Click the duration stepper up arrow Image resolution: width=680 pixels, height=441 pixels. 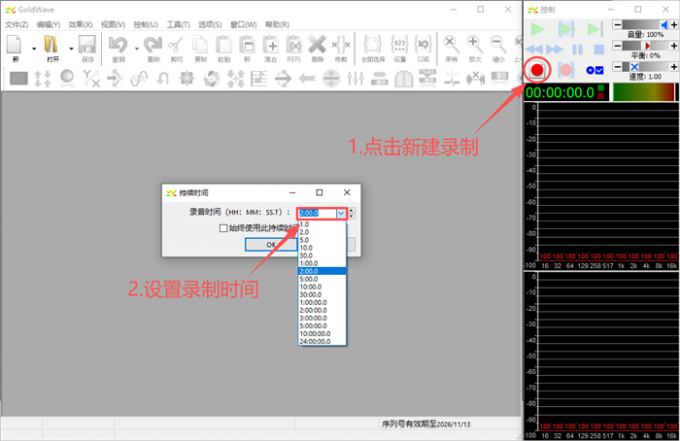pyautogui.click(x=351, y=211)
